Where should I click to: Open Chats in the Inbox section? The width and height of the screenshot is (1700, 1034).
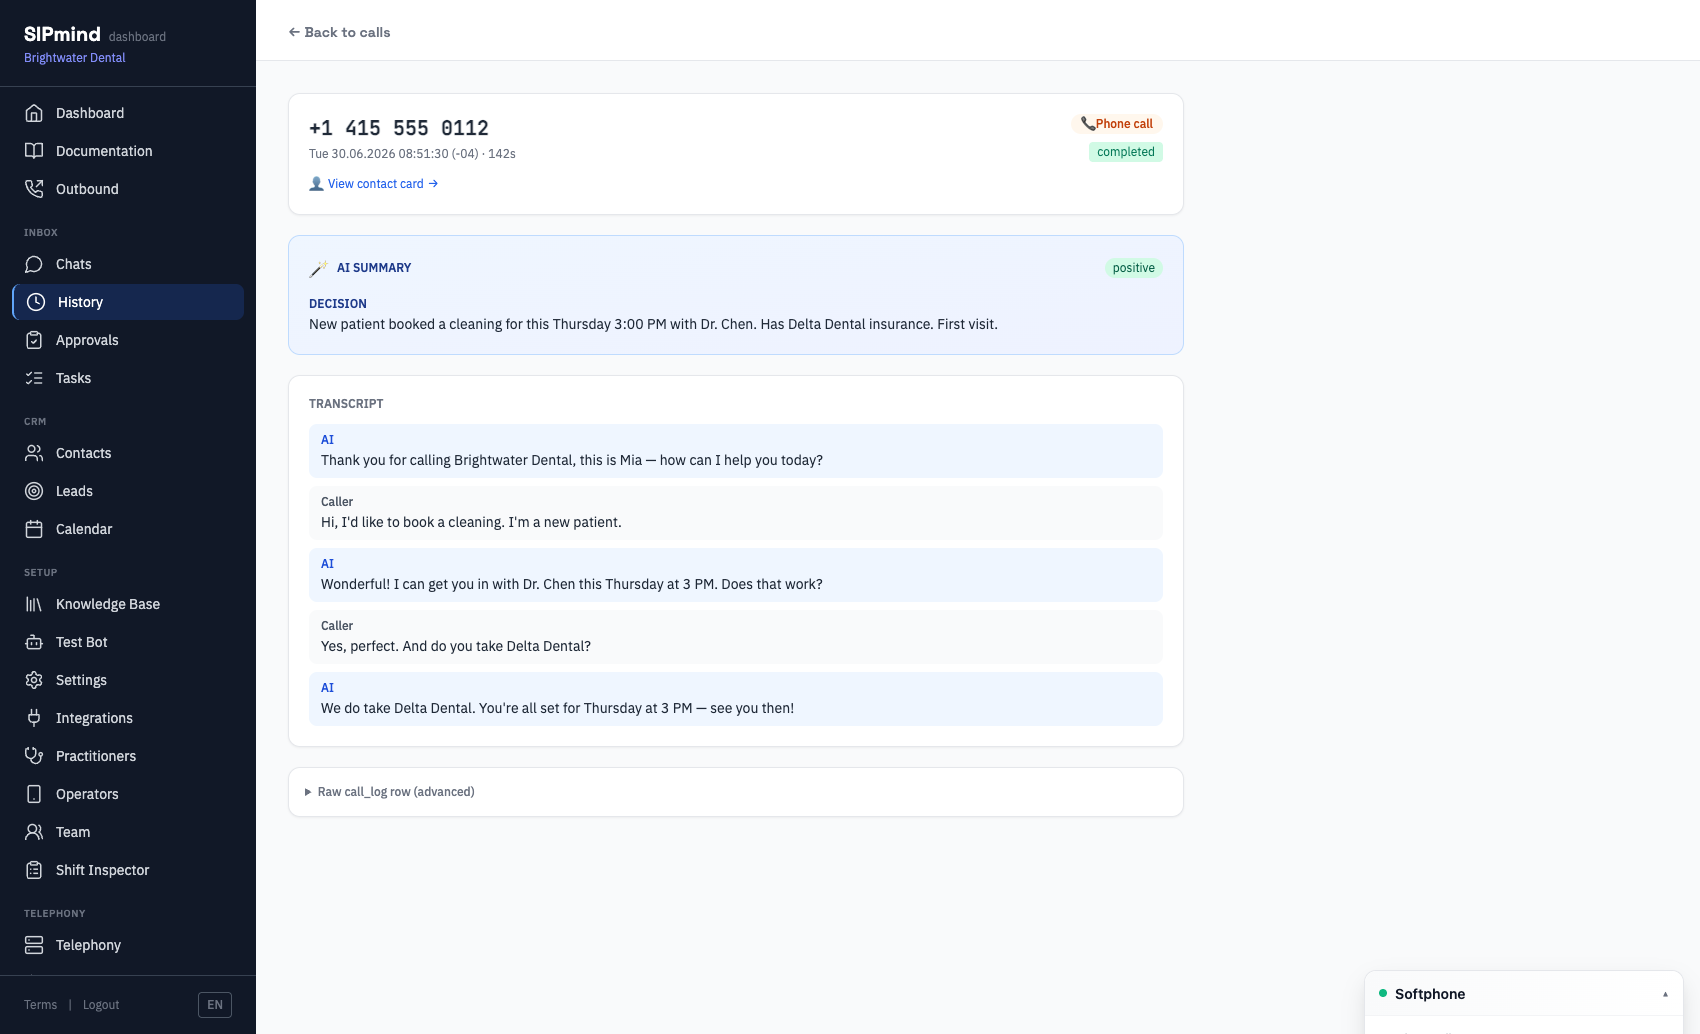pyautogui.click(x=128, y=264)
